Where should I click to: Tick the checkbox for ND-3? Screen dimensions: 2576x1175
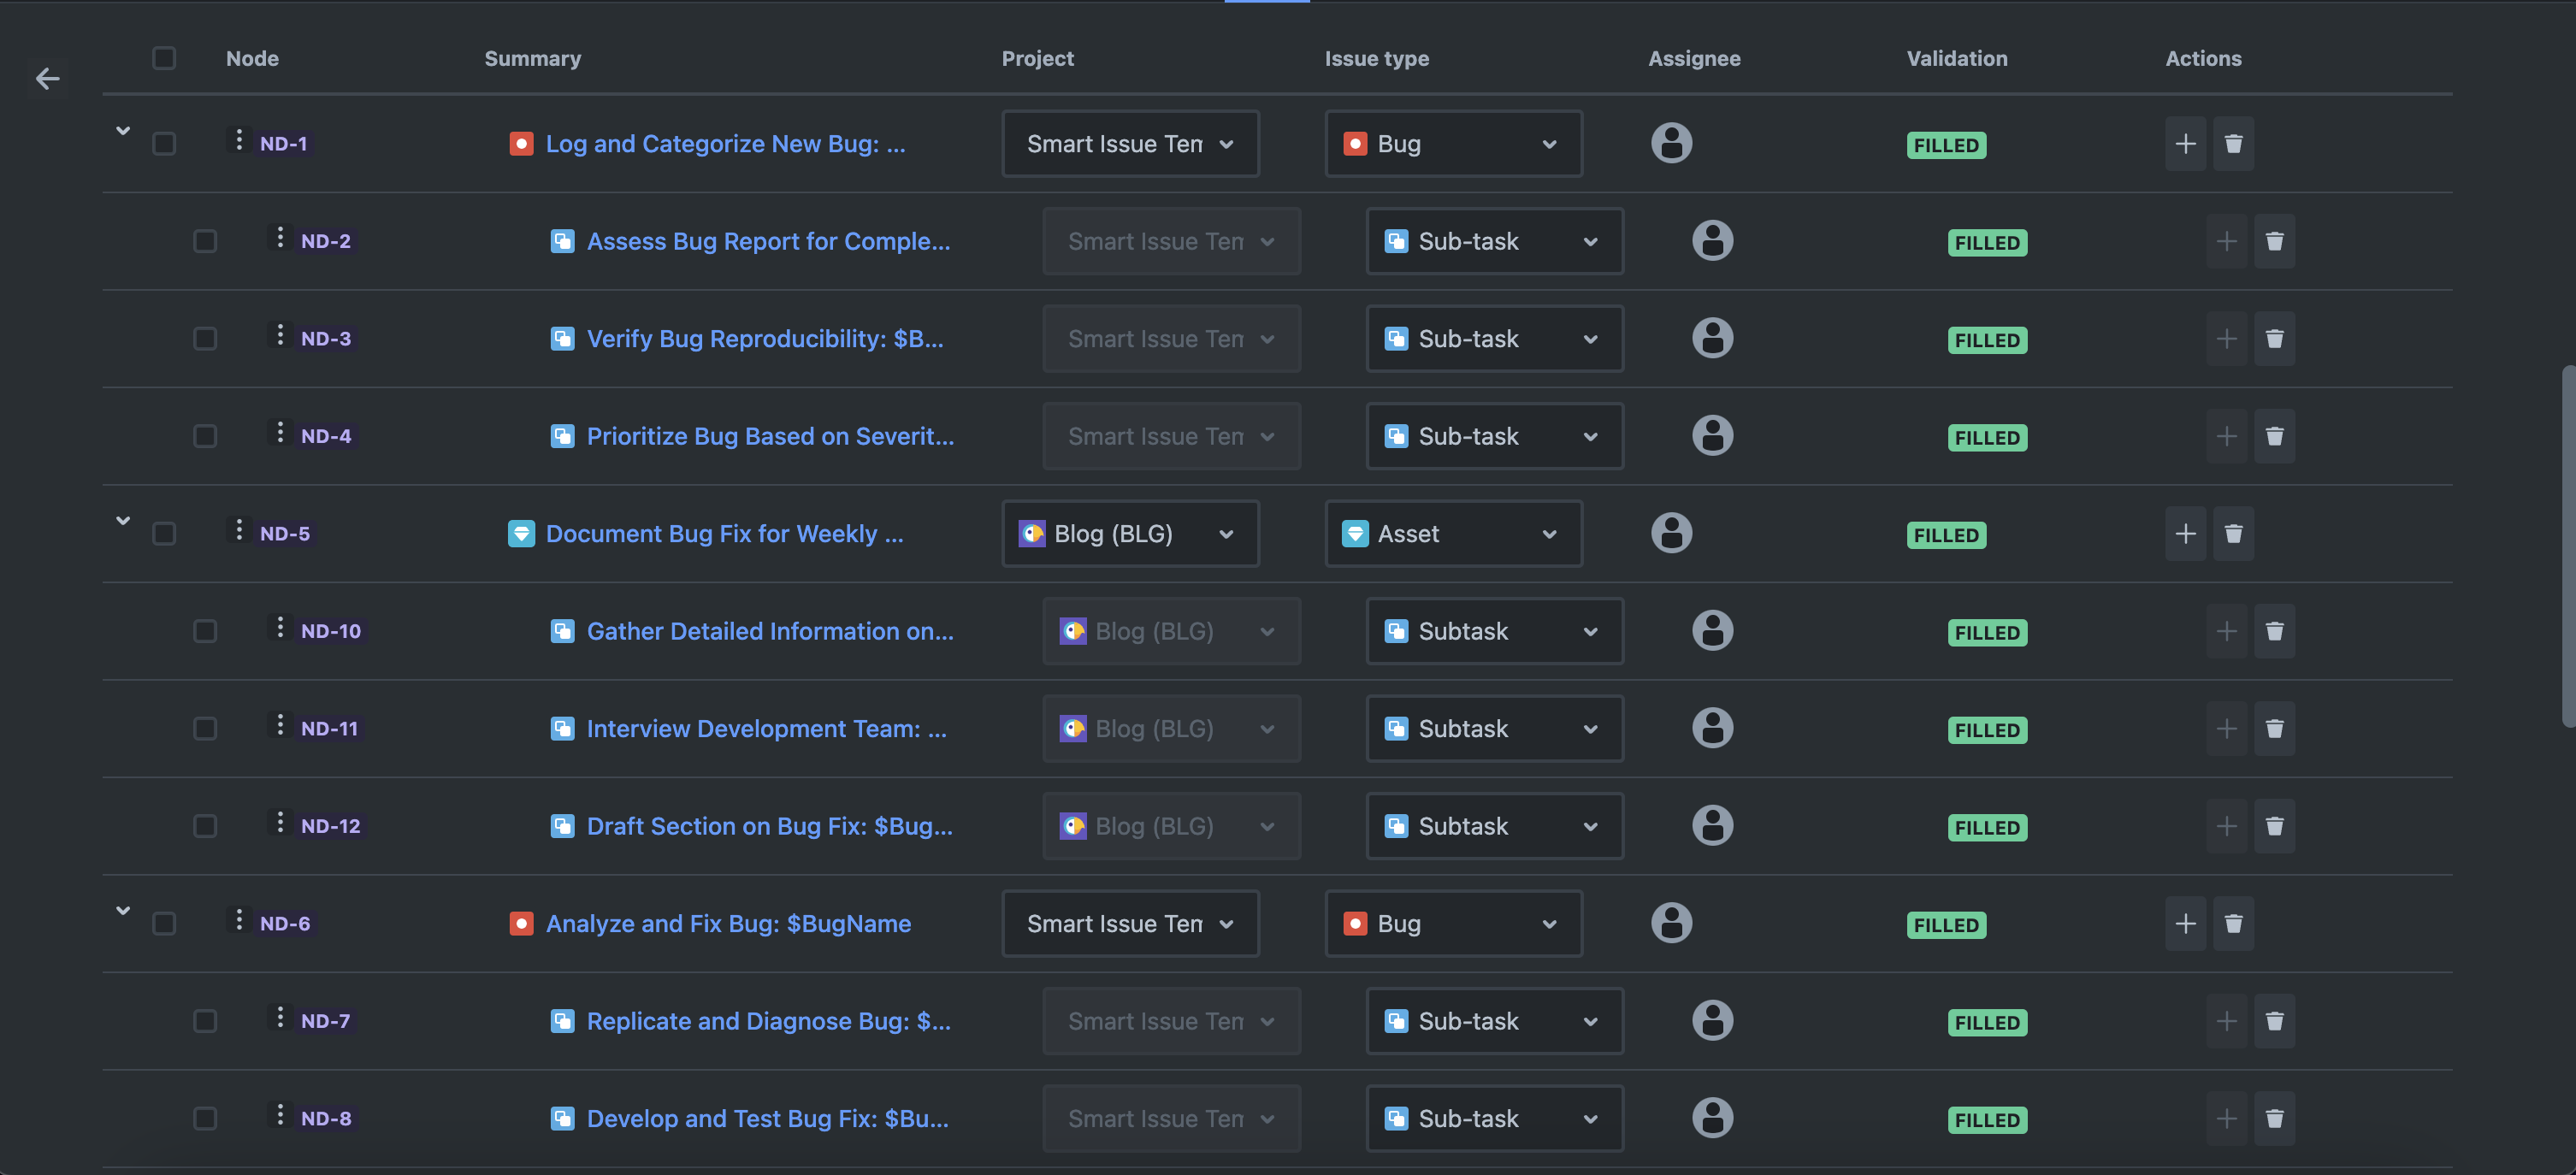pyautogui.click(x=205, y=339)
